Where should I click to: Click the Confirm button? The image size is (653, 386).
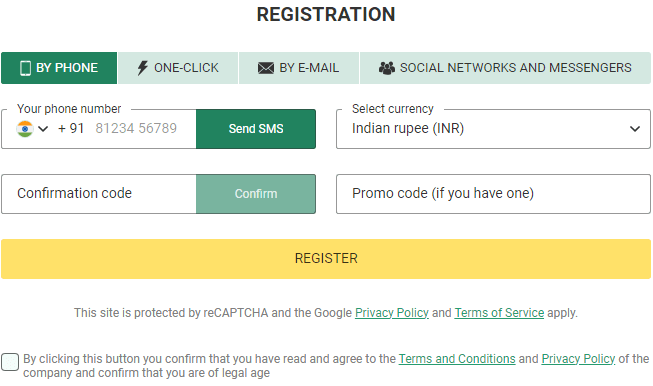point(256,194)
